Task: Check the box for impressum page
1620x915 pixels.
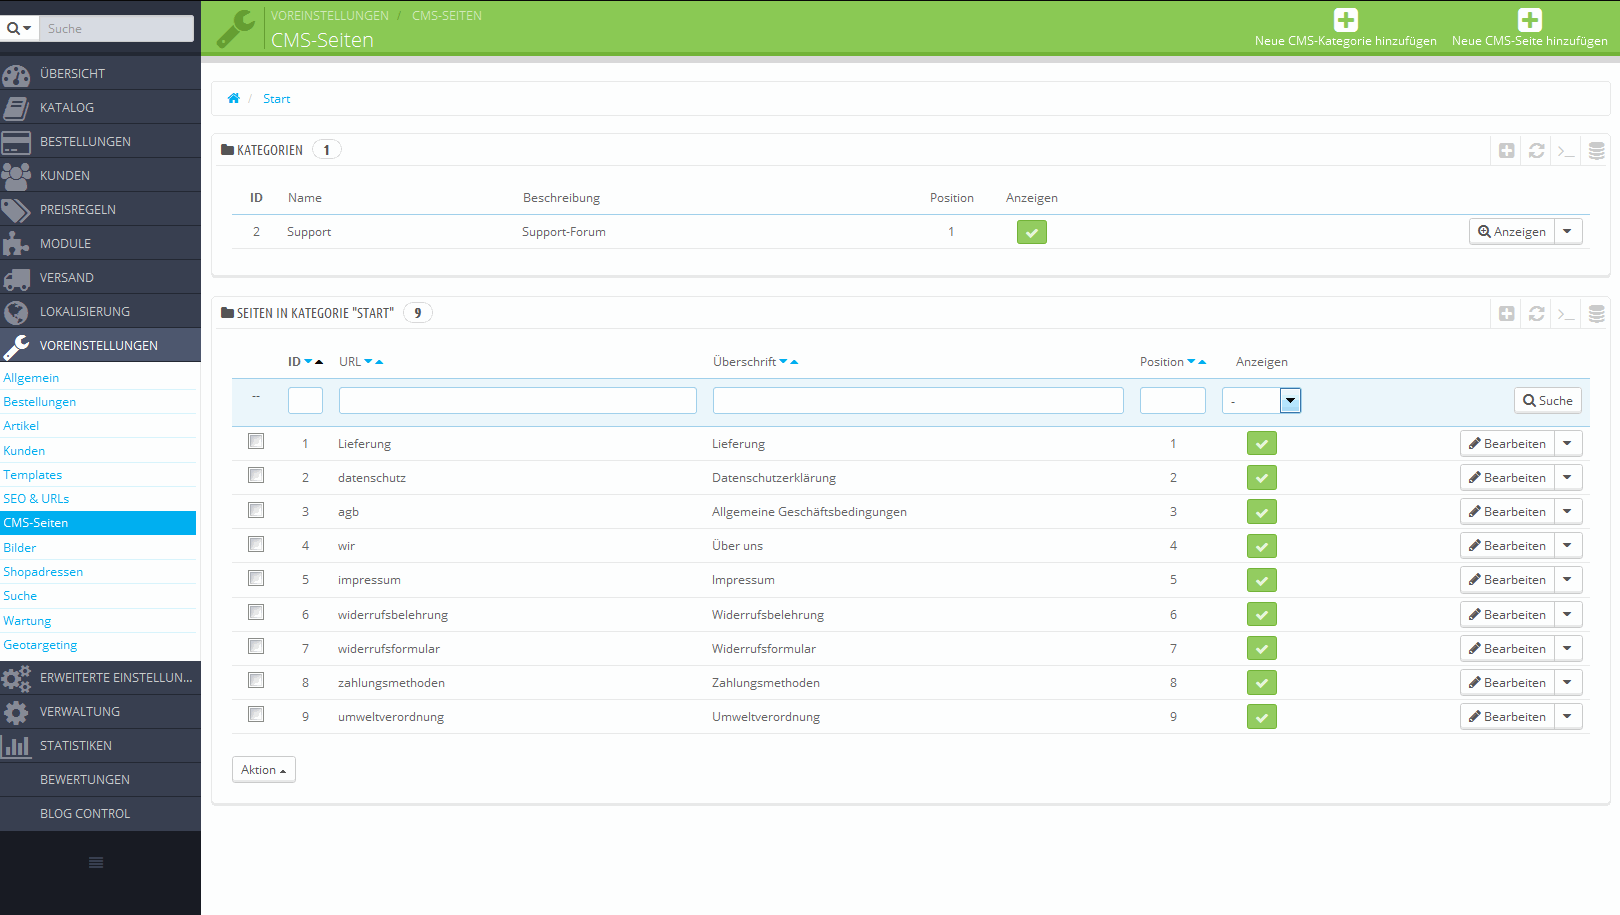Action: pyautogui.click(x=256, y=578)
